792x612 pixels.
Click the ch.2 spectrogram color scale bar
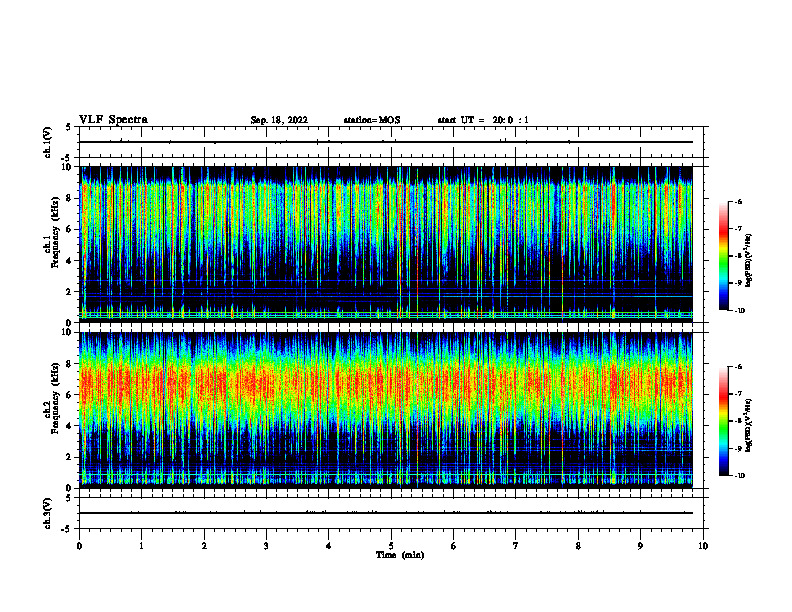[x=724, y=421]
